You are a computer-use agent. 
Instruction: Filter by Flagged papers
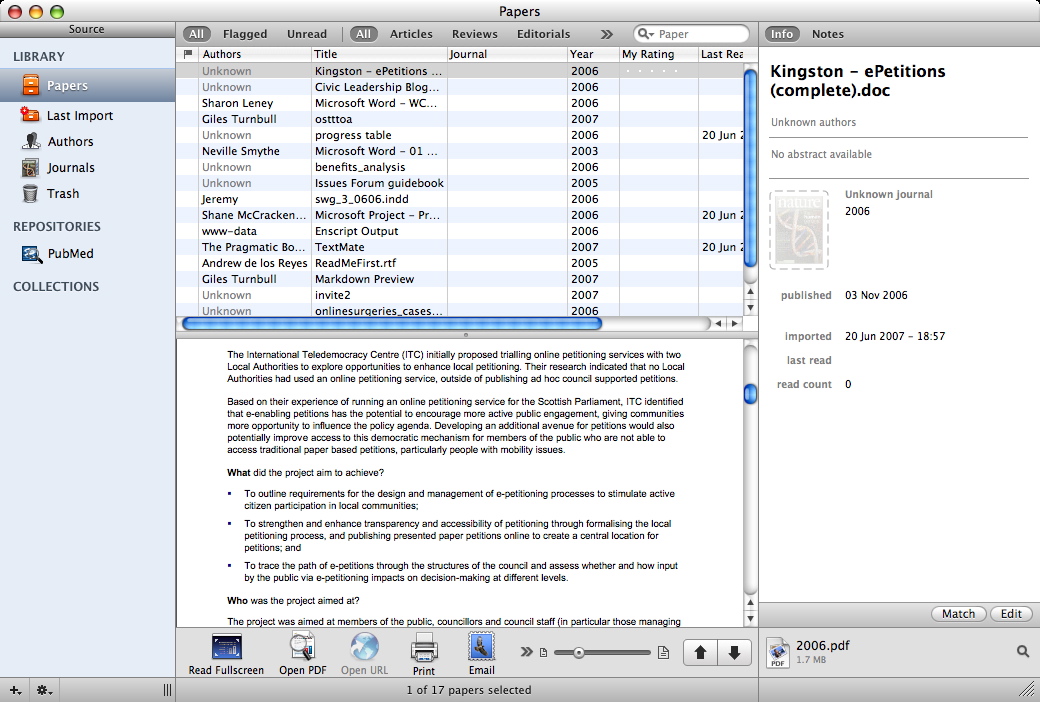point(245,34)
